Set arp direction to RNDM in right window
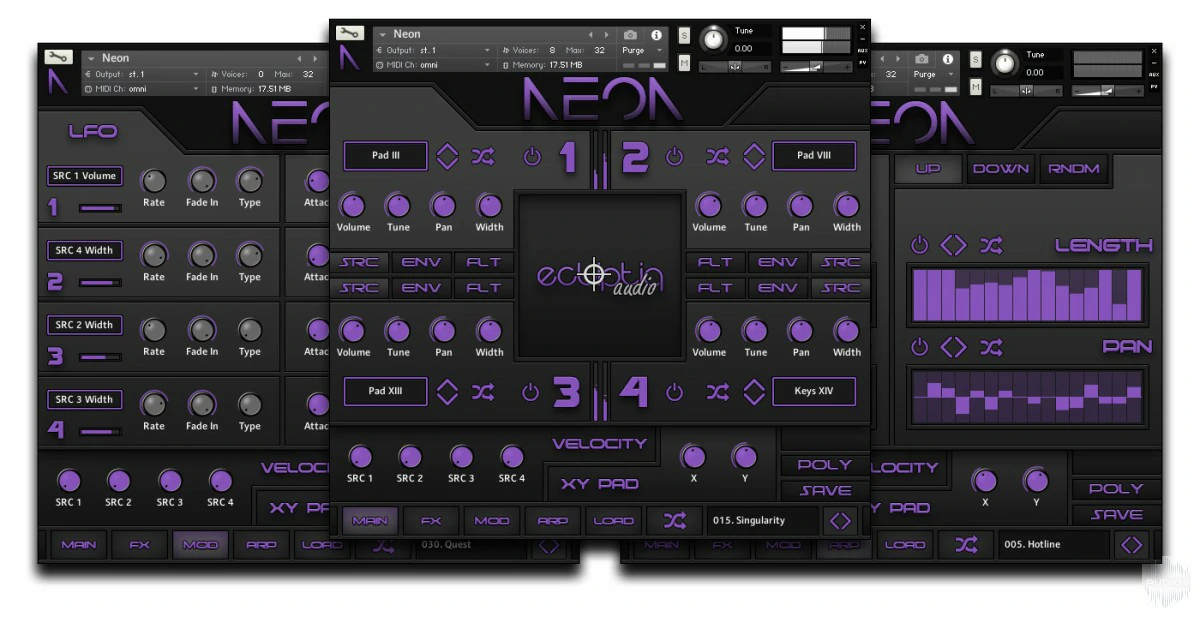This screenshot has height=617, width=1200. pos(1074,169)
